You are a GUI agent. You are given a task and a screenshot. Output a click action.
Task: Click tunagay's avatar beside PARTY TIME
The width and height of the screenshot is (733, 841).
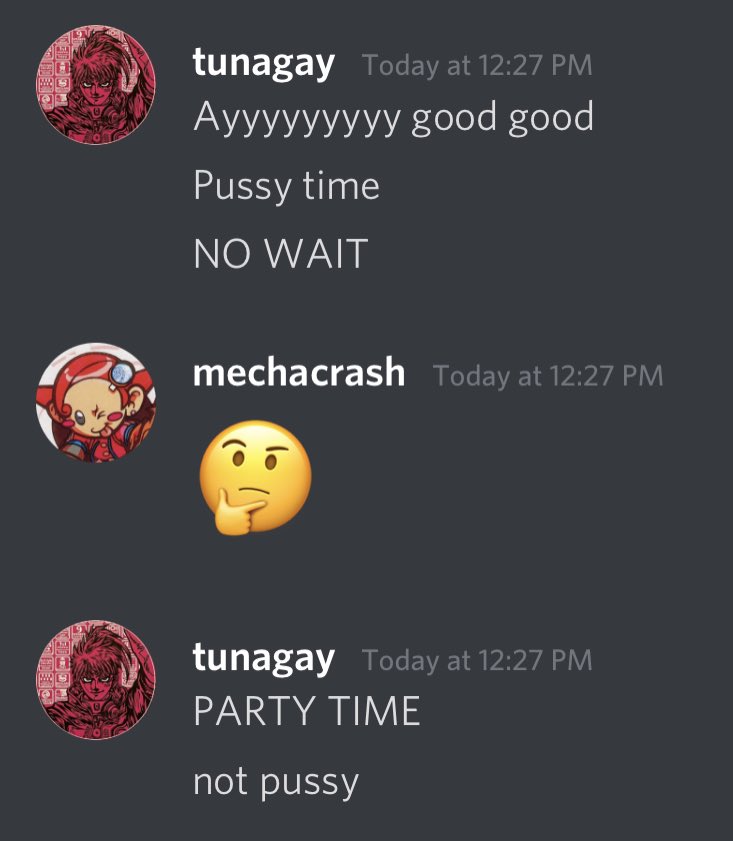point(96,680)
